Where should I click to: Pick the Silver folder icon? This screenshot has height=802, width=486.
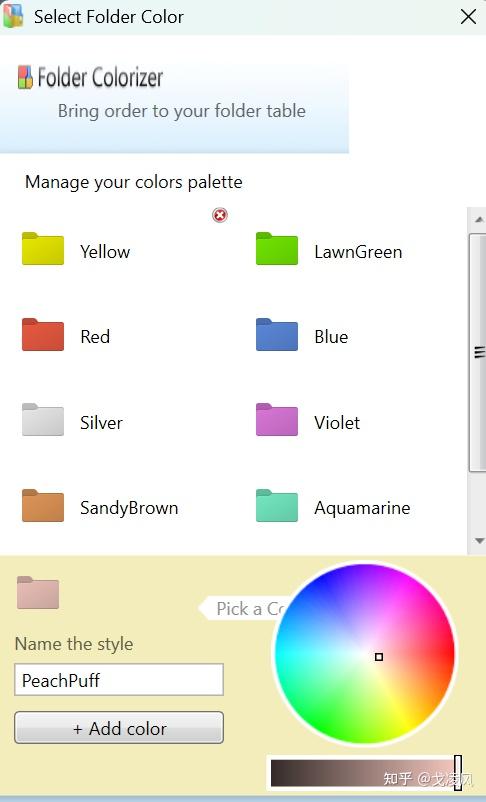click(43, 420)
